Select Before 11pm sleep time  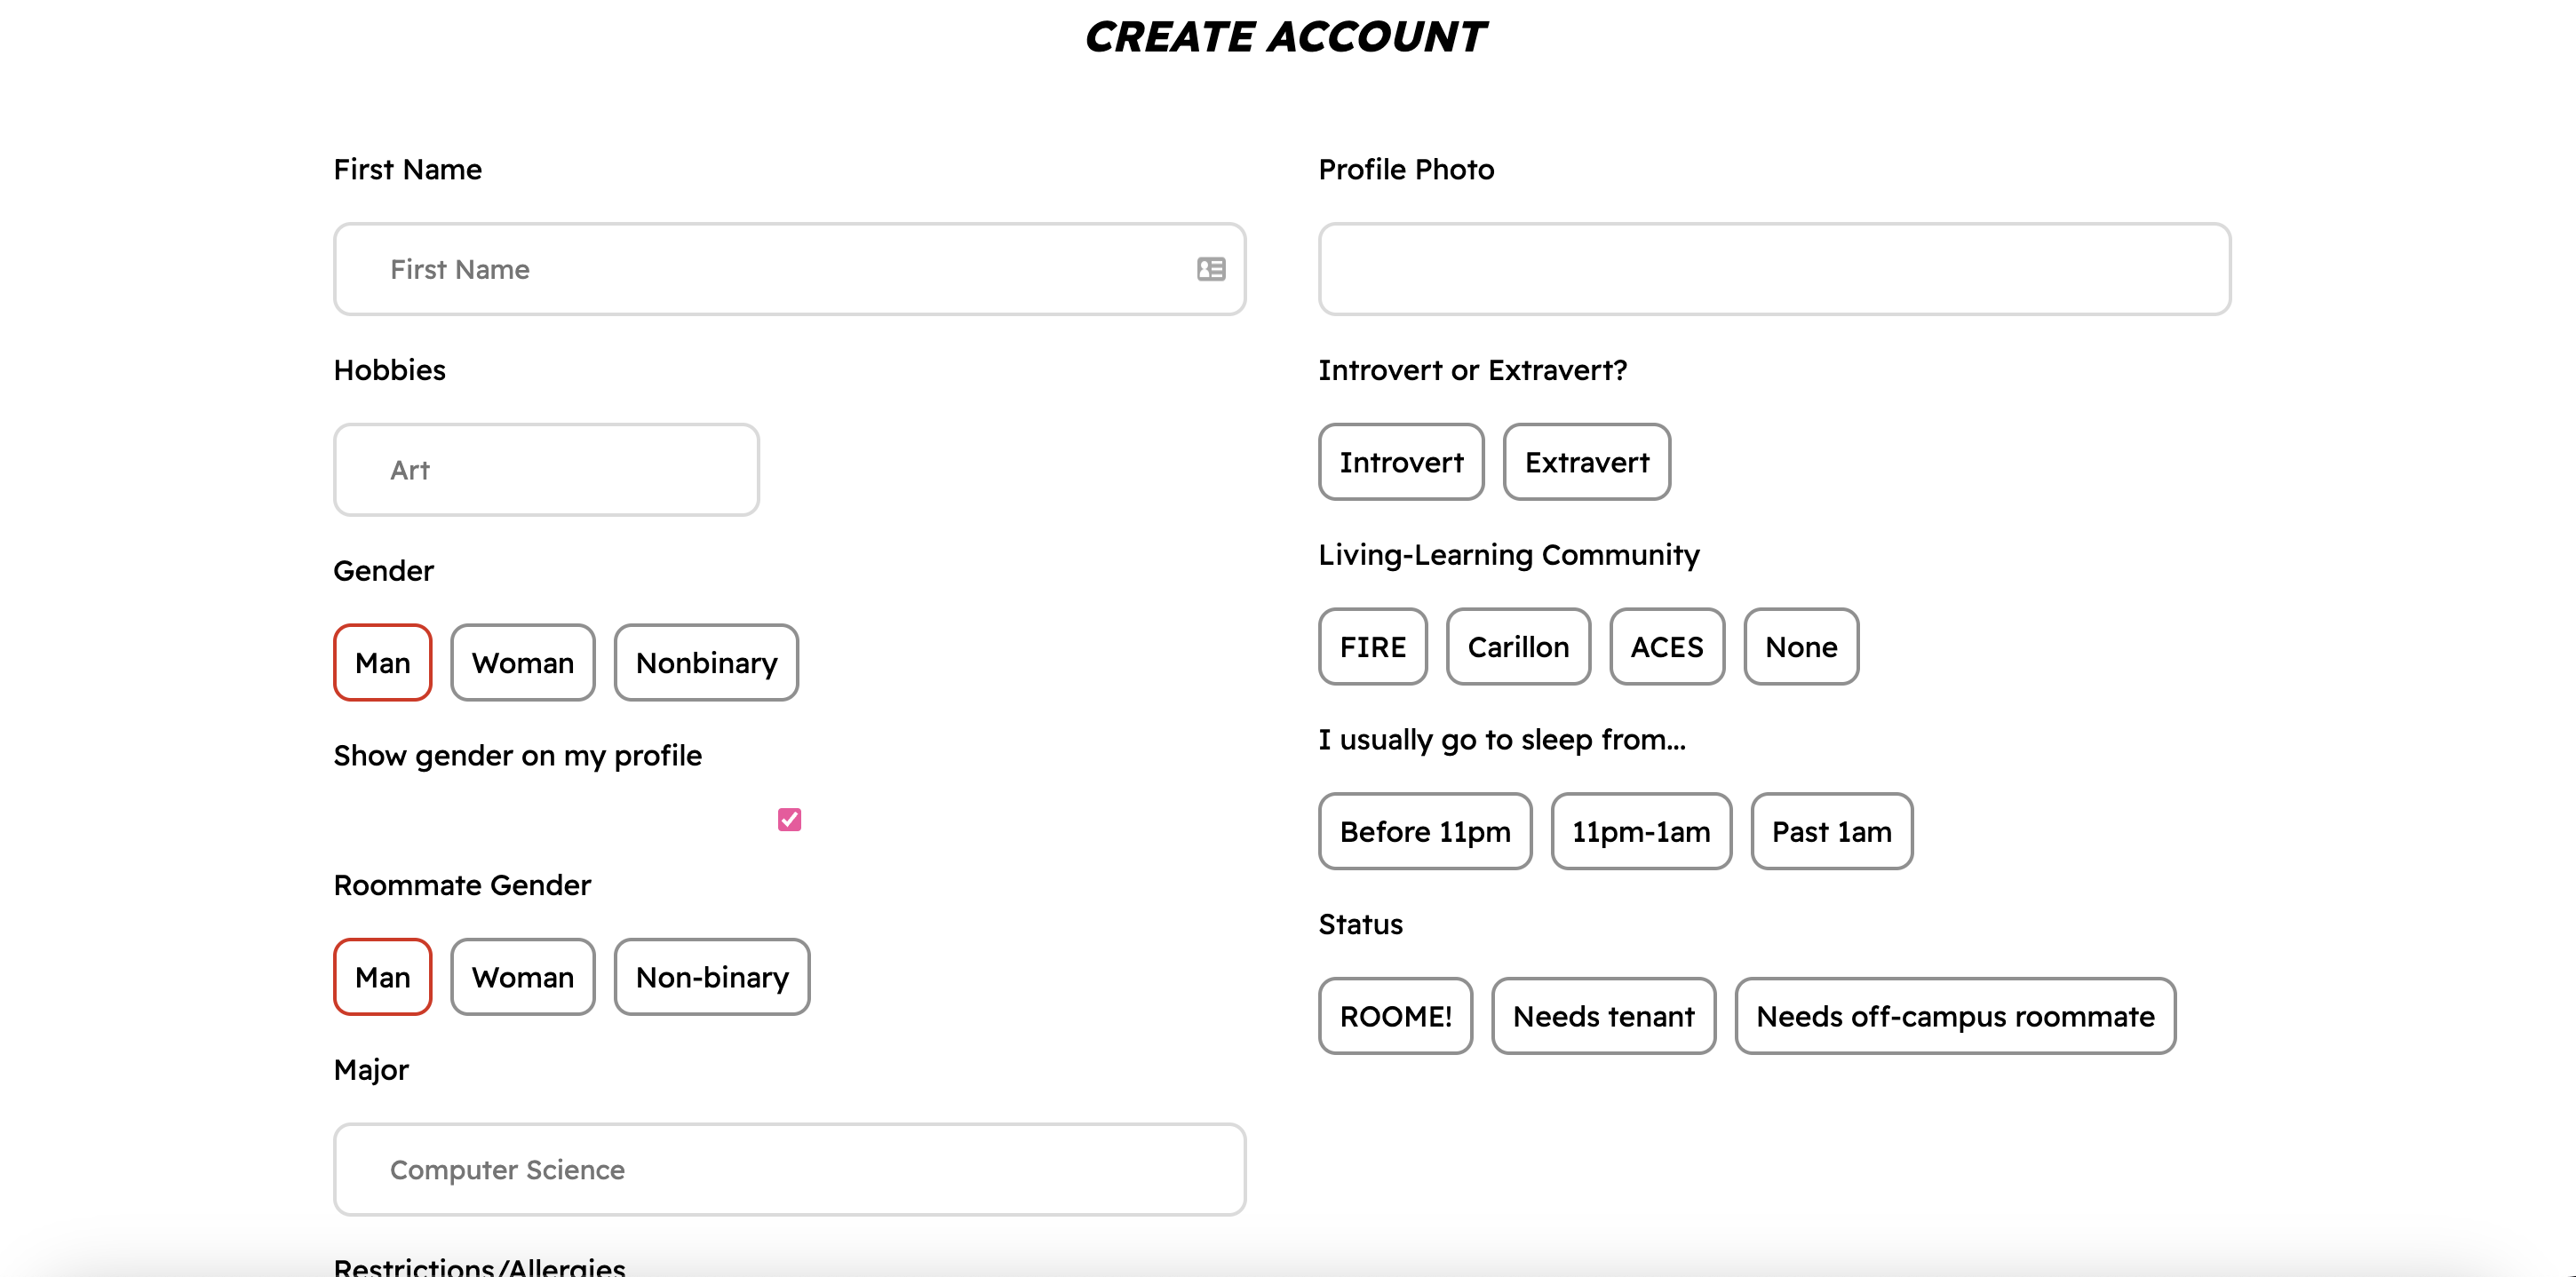pyautogui.click(x=1424, y=832)
